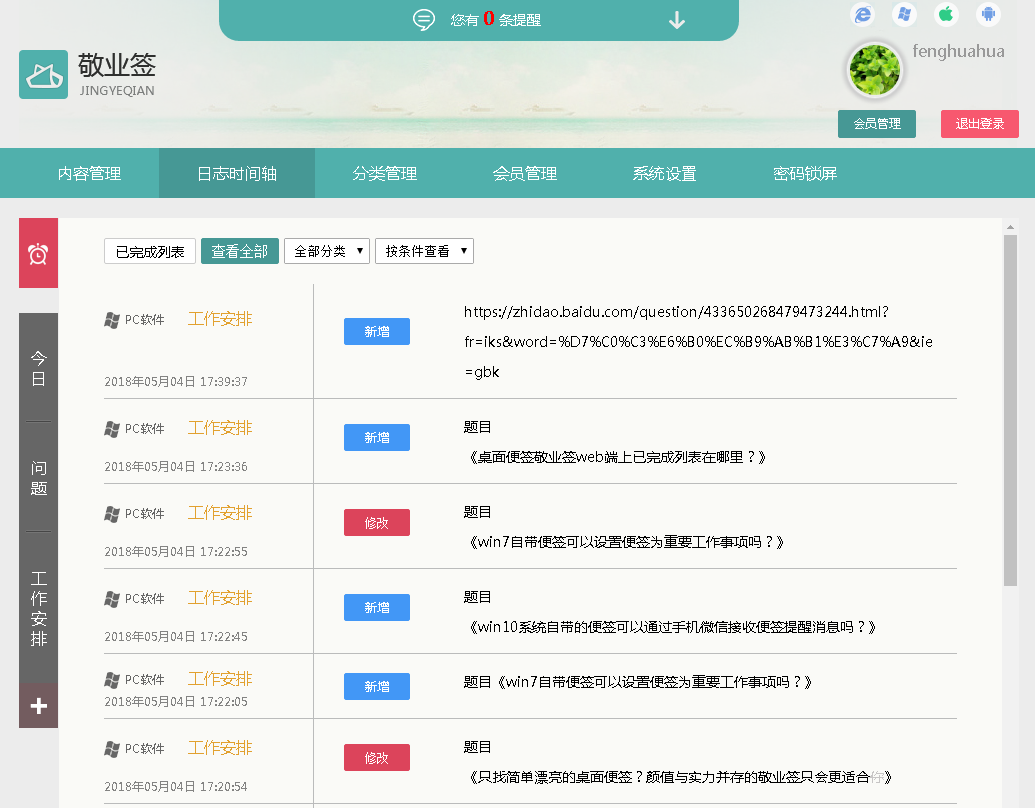Click the 新增 tag on the 17:39:37 entry
1035x808 pixels.
(x=377, y=332)
